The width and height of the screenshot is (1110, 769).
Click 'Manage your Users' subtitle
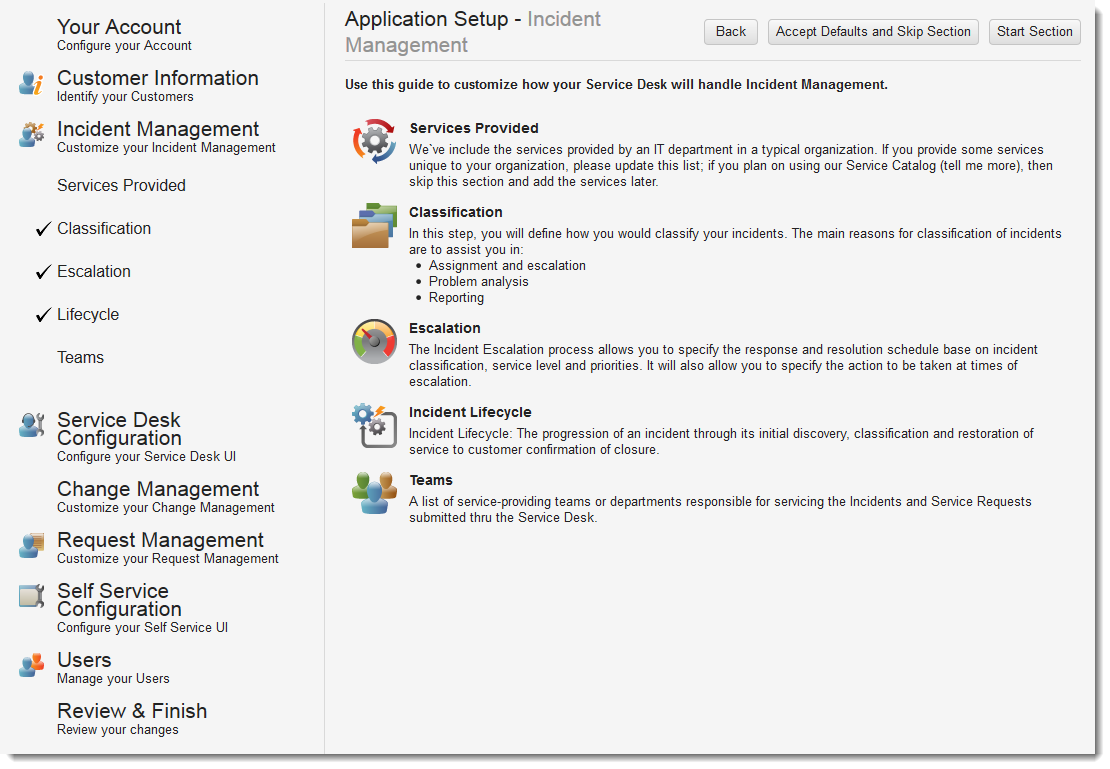(113, 679)
